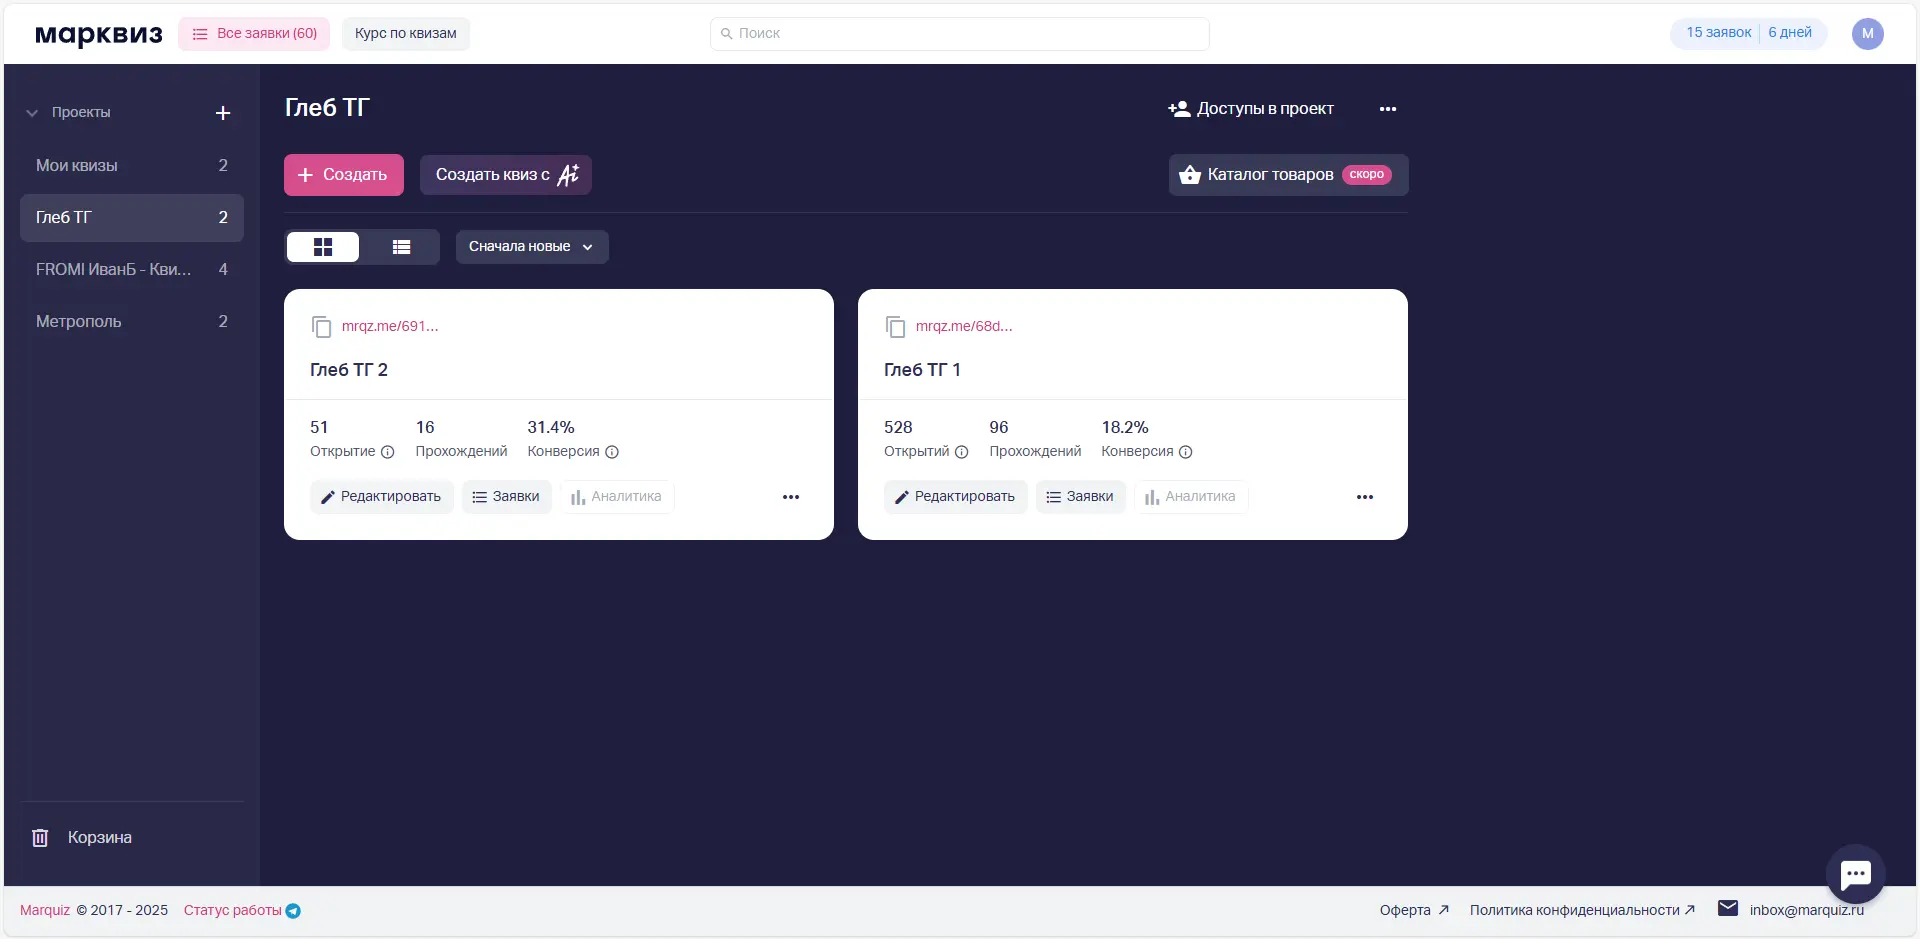
Task: Click the plus icon to add a project
Action: tap(223, 113)
